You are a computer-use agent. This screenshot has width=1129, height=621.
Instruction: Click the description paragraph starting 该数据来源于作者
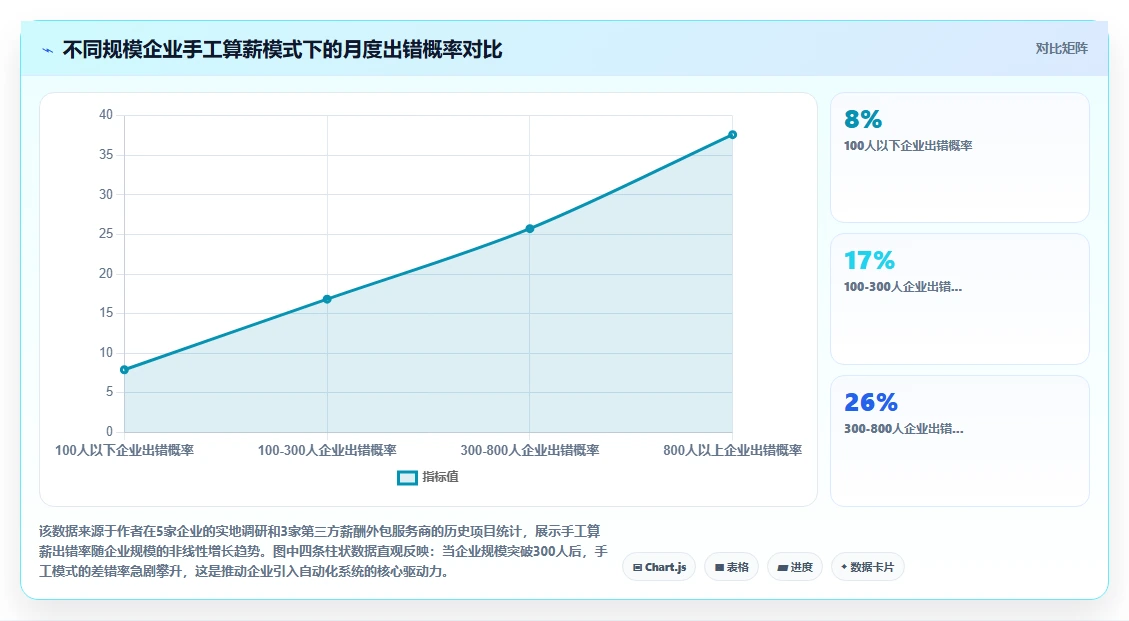tap(323, 551)
